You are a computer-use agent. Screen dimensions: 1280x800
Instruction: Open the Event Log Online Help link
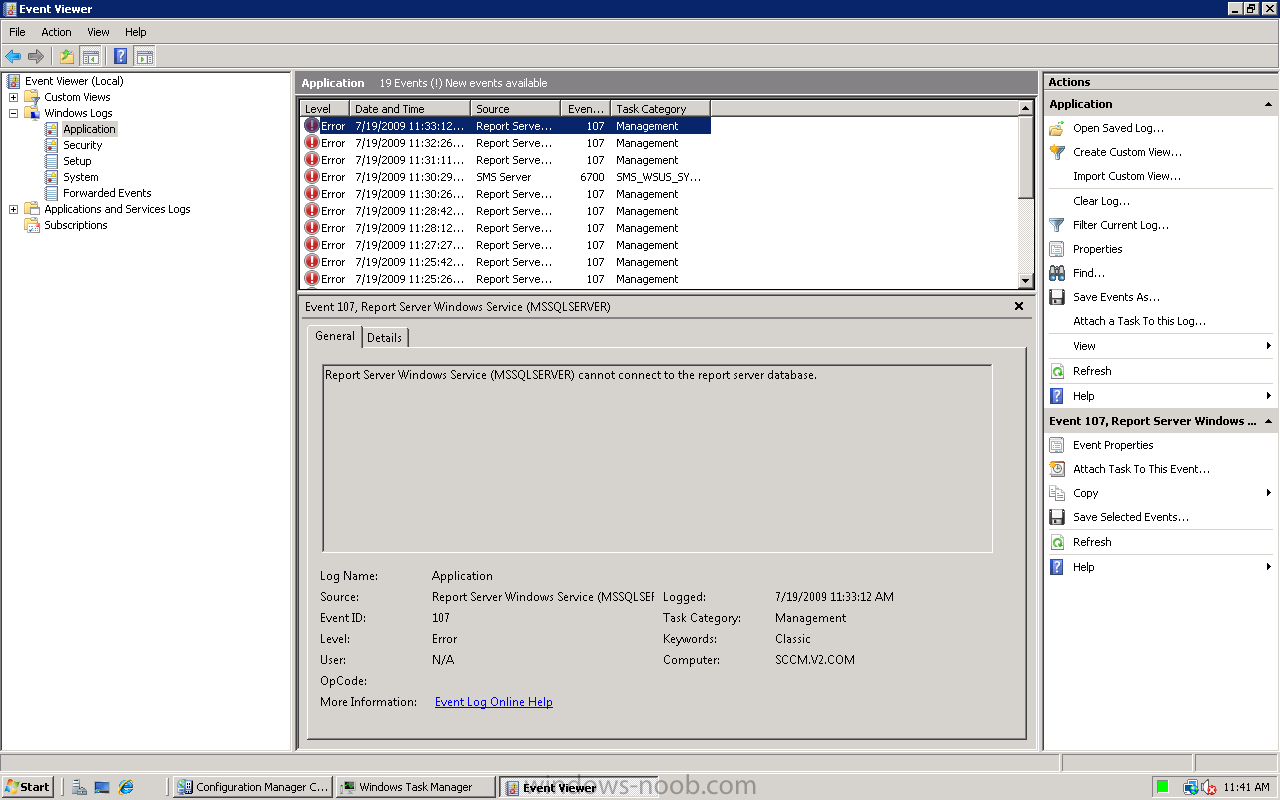(x=494, y=702)
